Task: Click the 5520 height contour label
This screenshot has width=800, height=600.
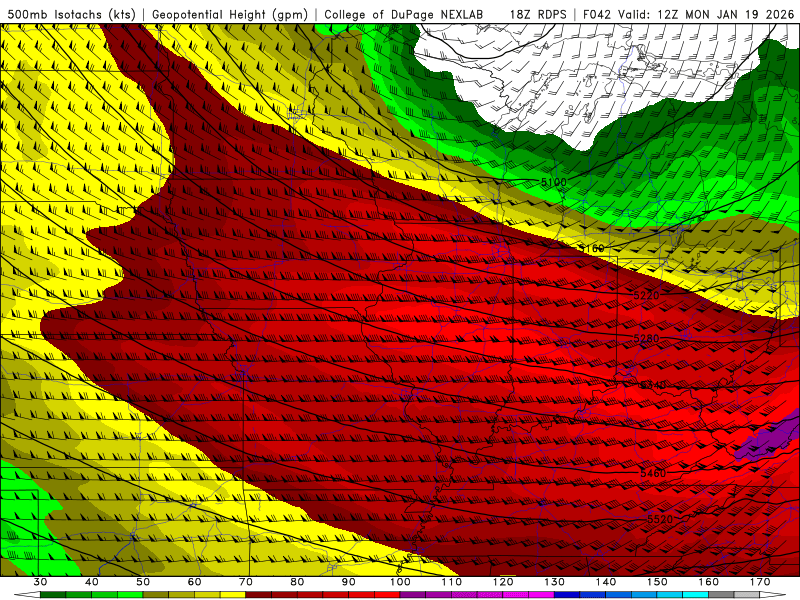Action: click(x=660, y=519)
